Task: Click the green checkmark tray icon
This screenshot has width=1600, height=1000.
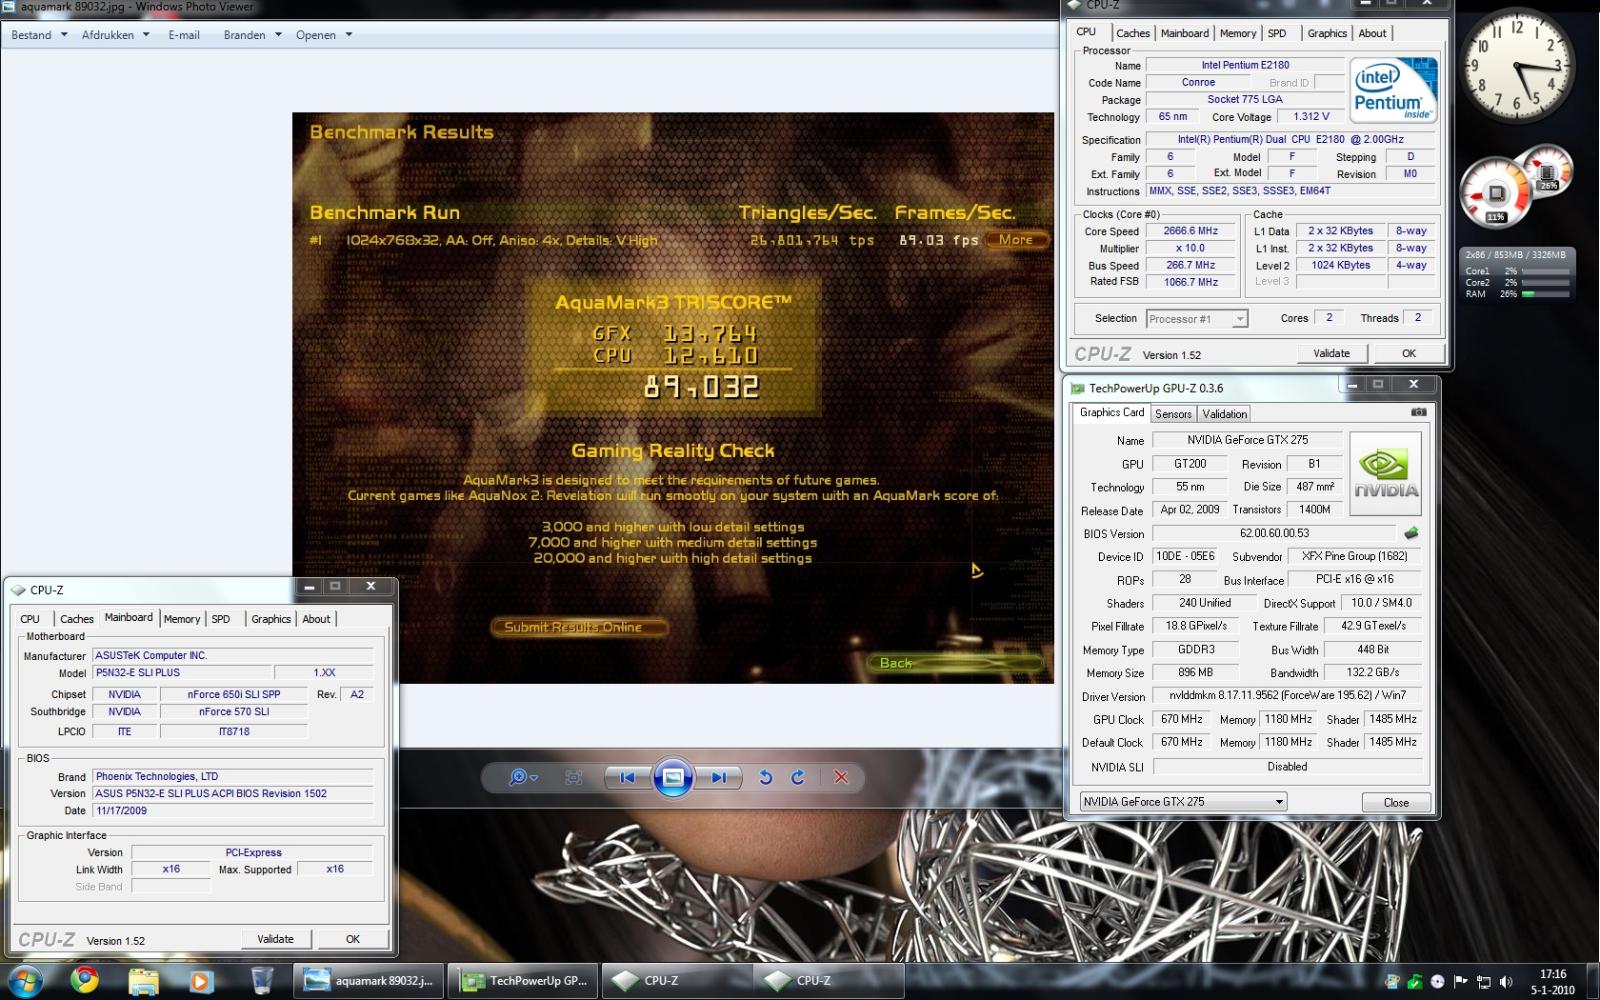Action: [x=1415, y=982]
